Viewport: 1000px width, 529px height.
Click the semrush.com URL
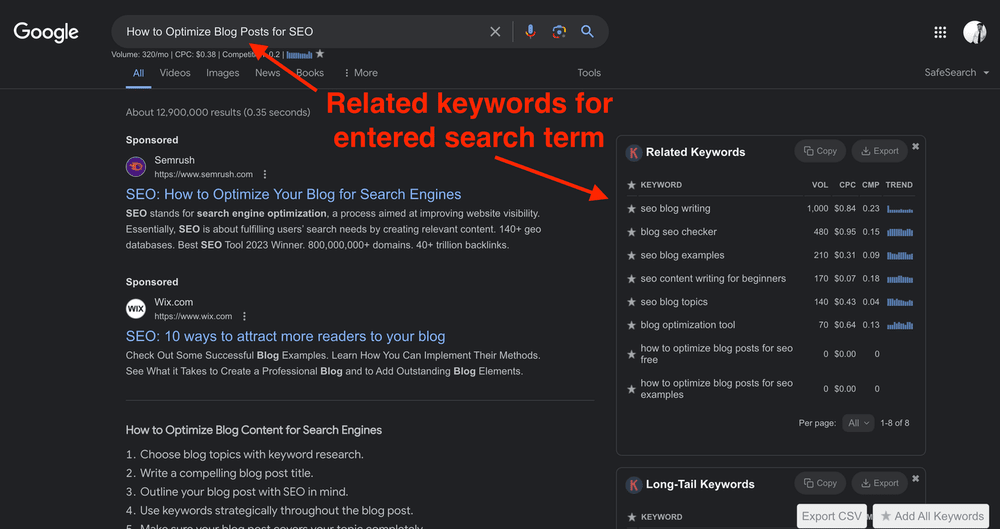pos(203,174)
